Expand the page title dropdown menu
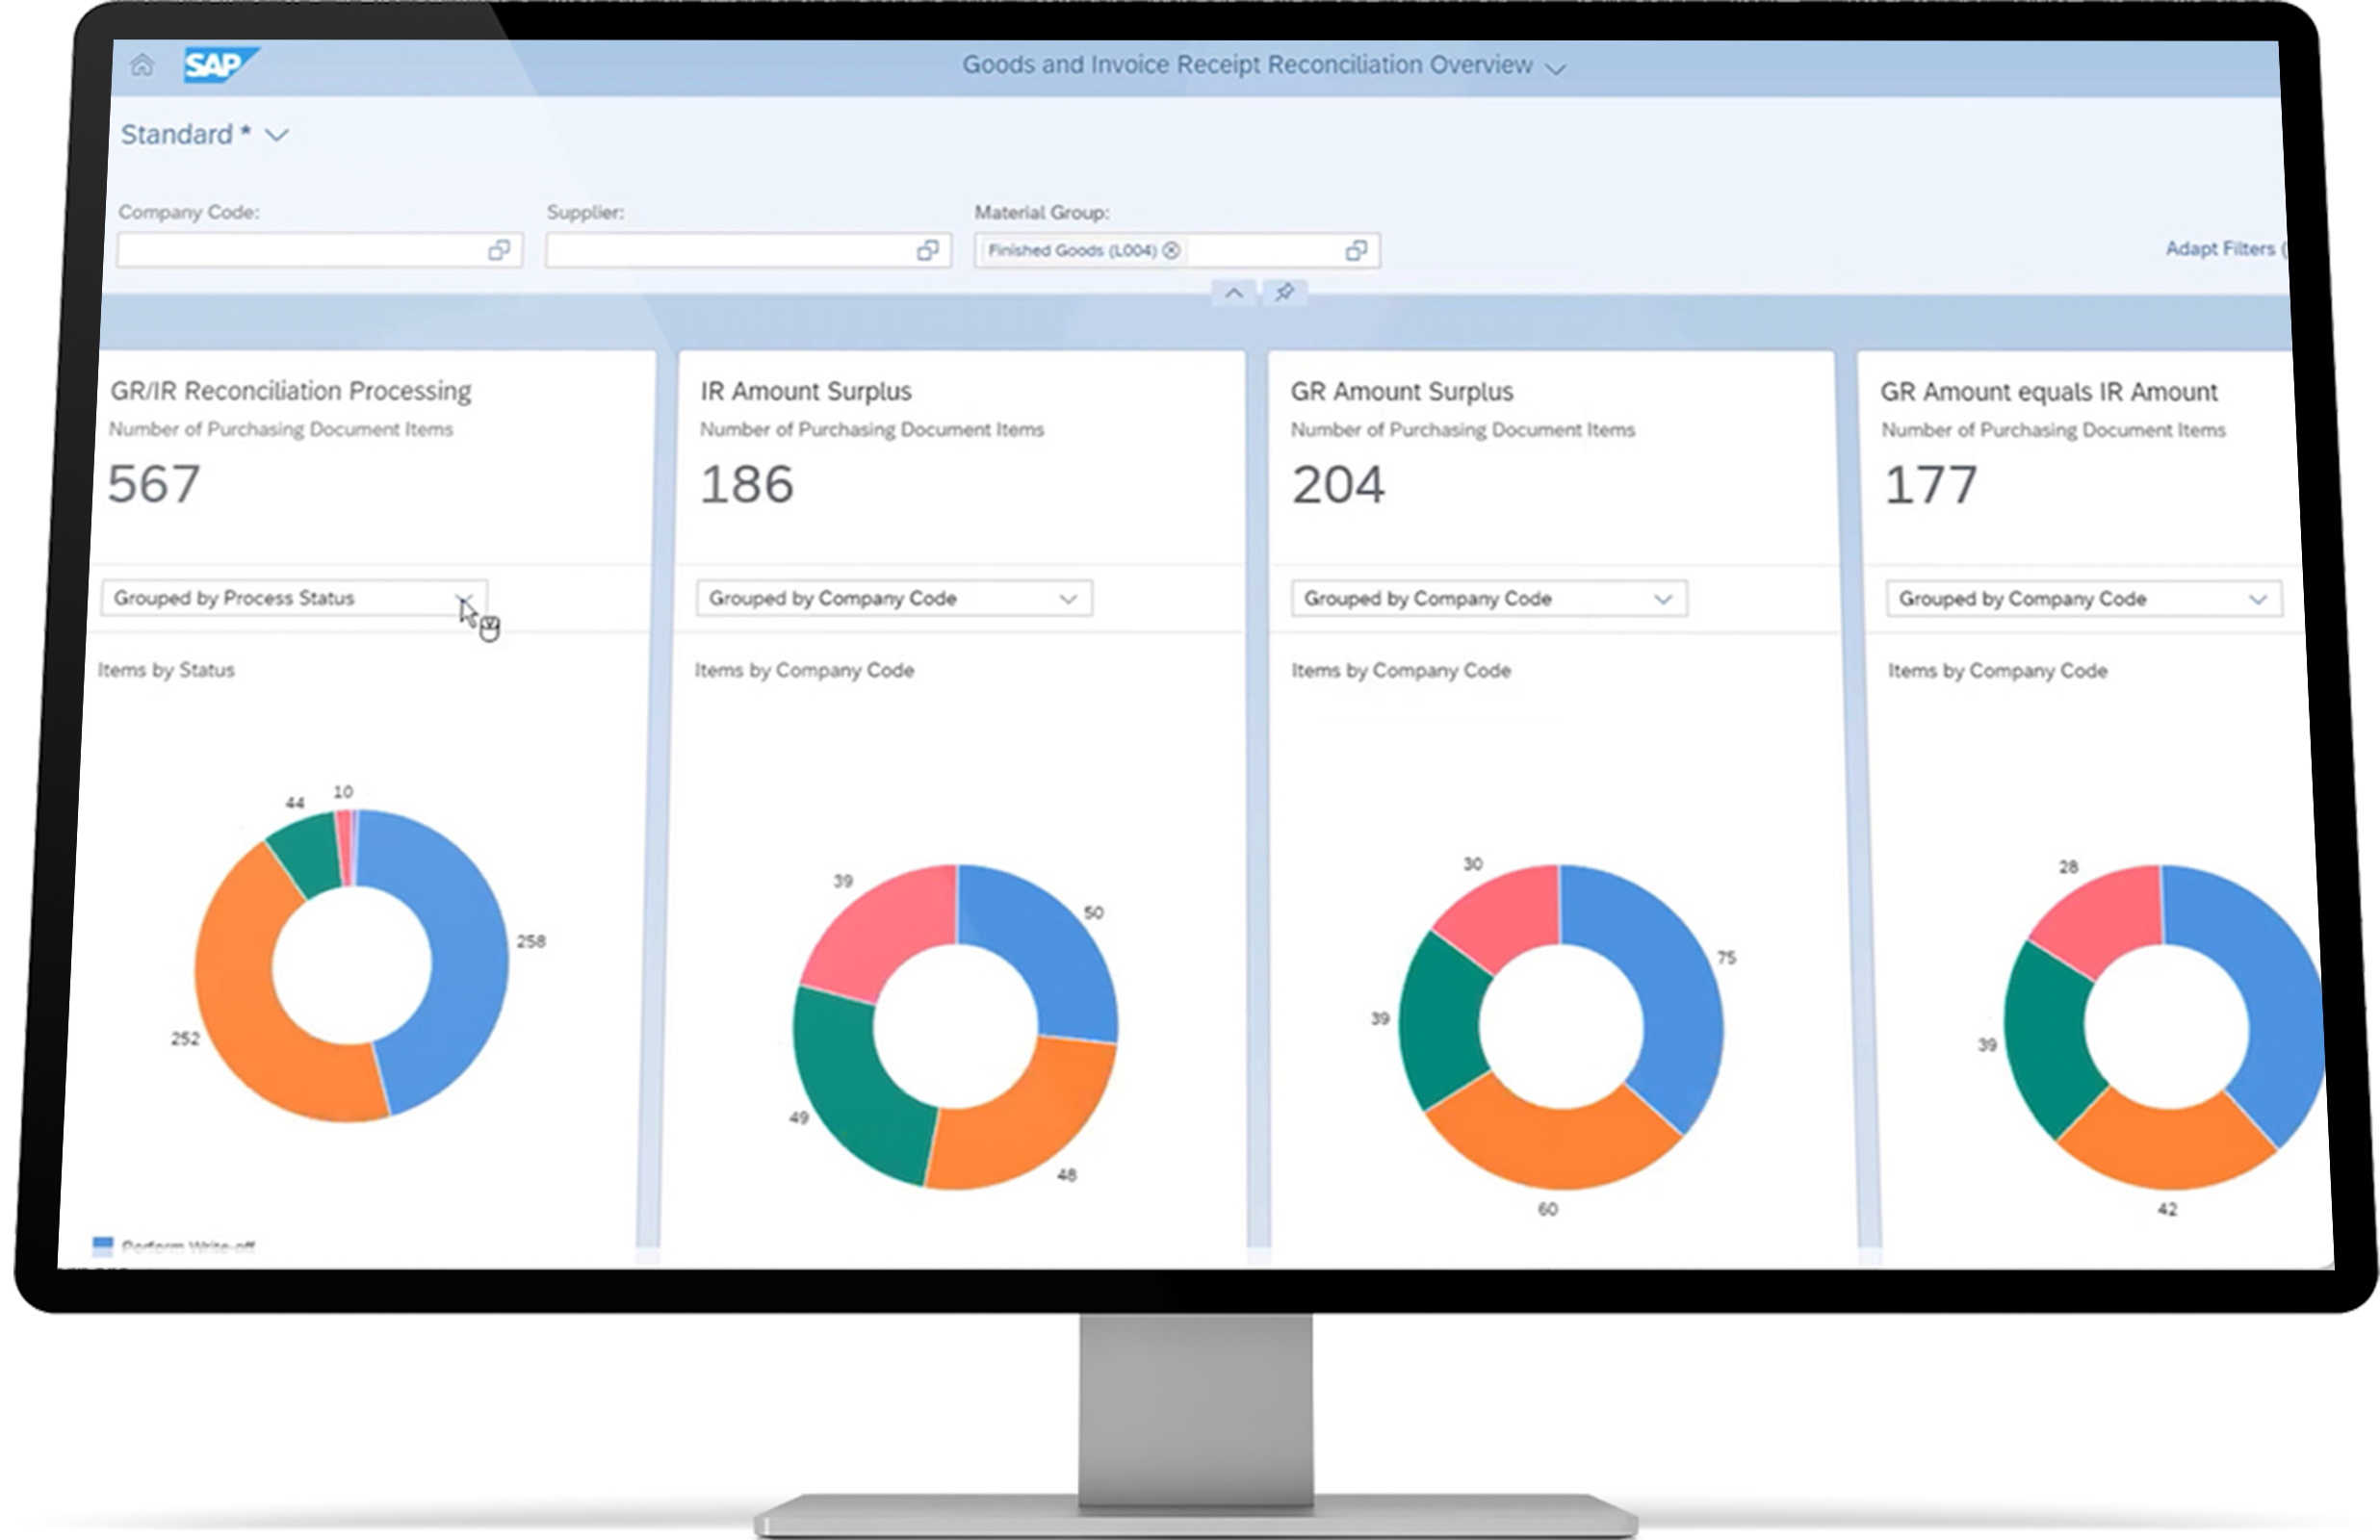This screenshot has width=2380, height=1540. coord(1555,68)
